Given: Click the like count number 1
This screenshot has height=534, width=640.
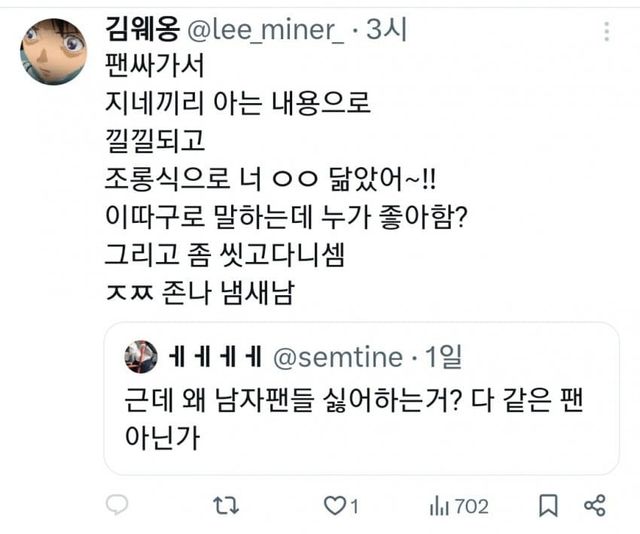Looking at the screenshot, I should tap(352, 507).
